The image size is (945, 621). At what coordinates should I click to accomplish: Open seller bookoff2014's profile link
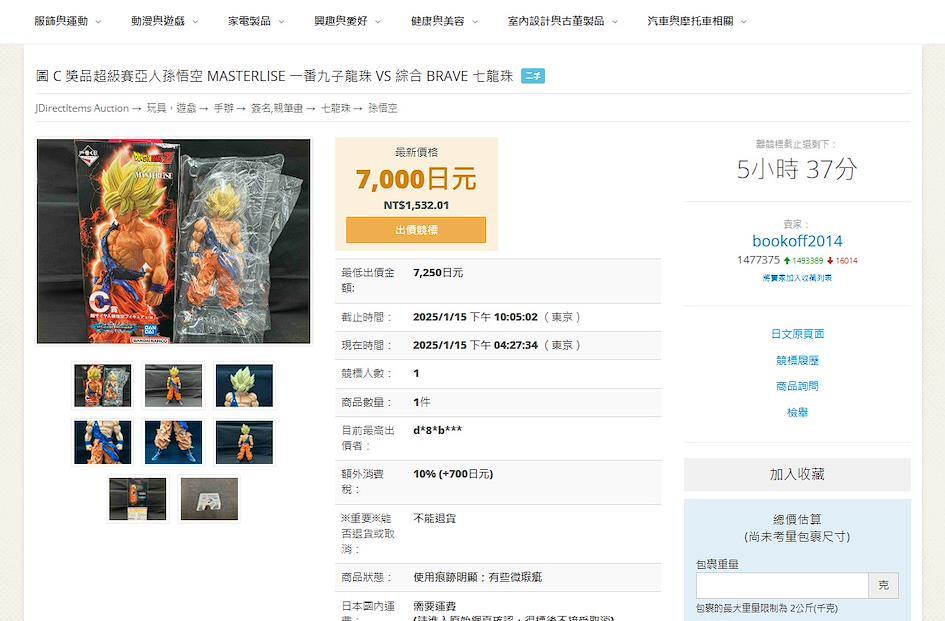point(797,241)
